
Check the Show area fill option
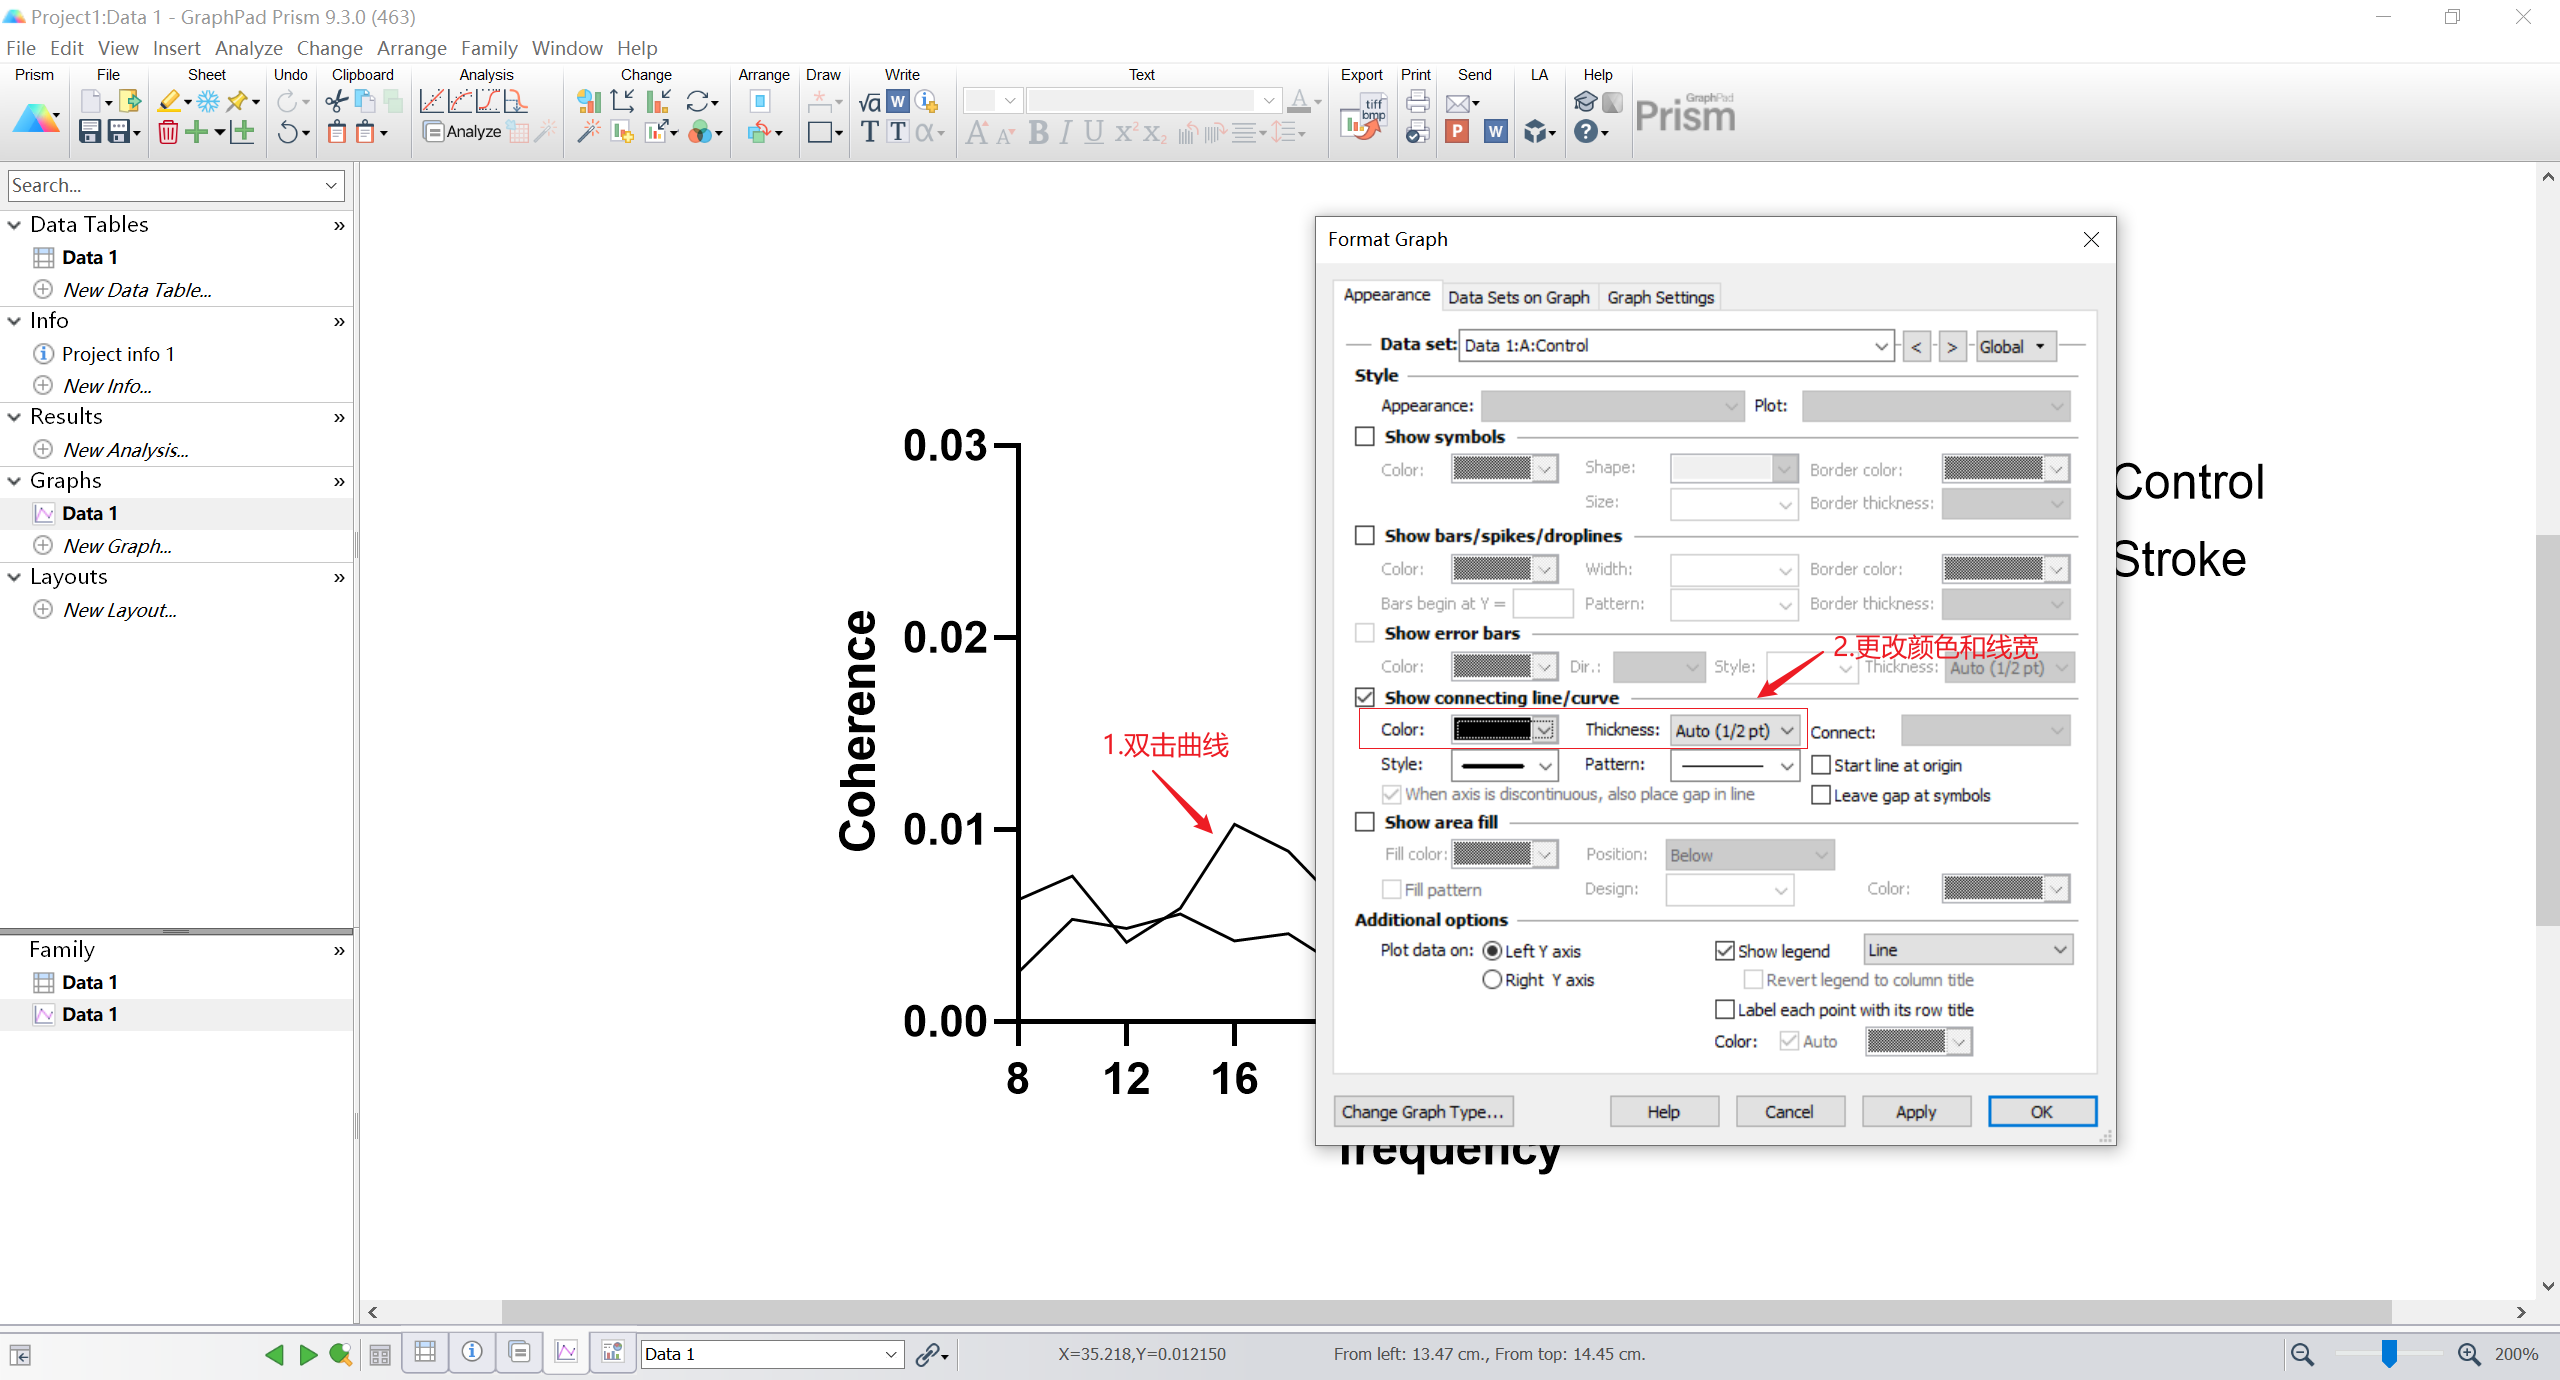(1365, 822)
